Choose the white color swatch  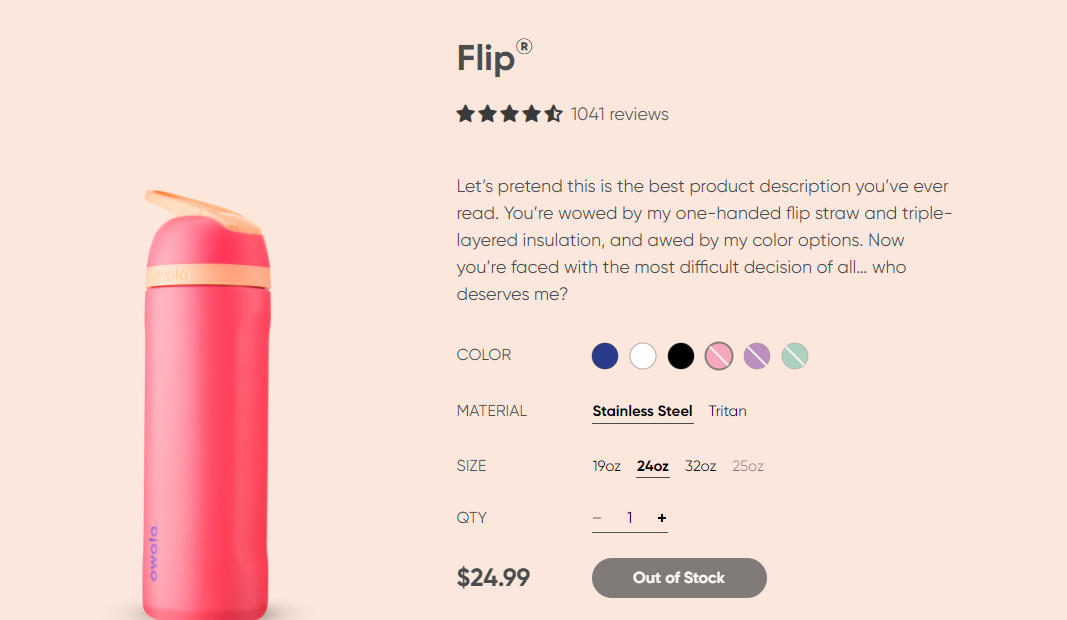click(x=643, y=356)
